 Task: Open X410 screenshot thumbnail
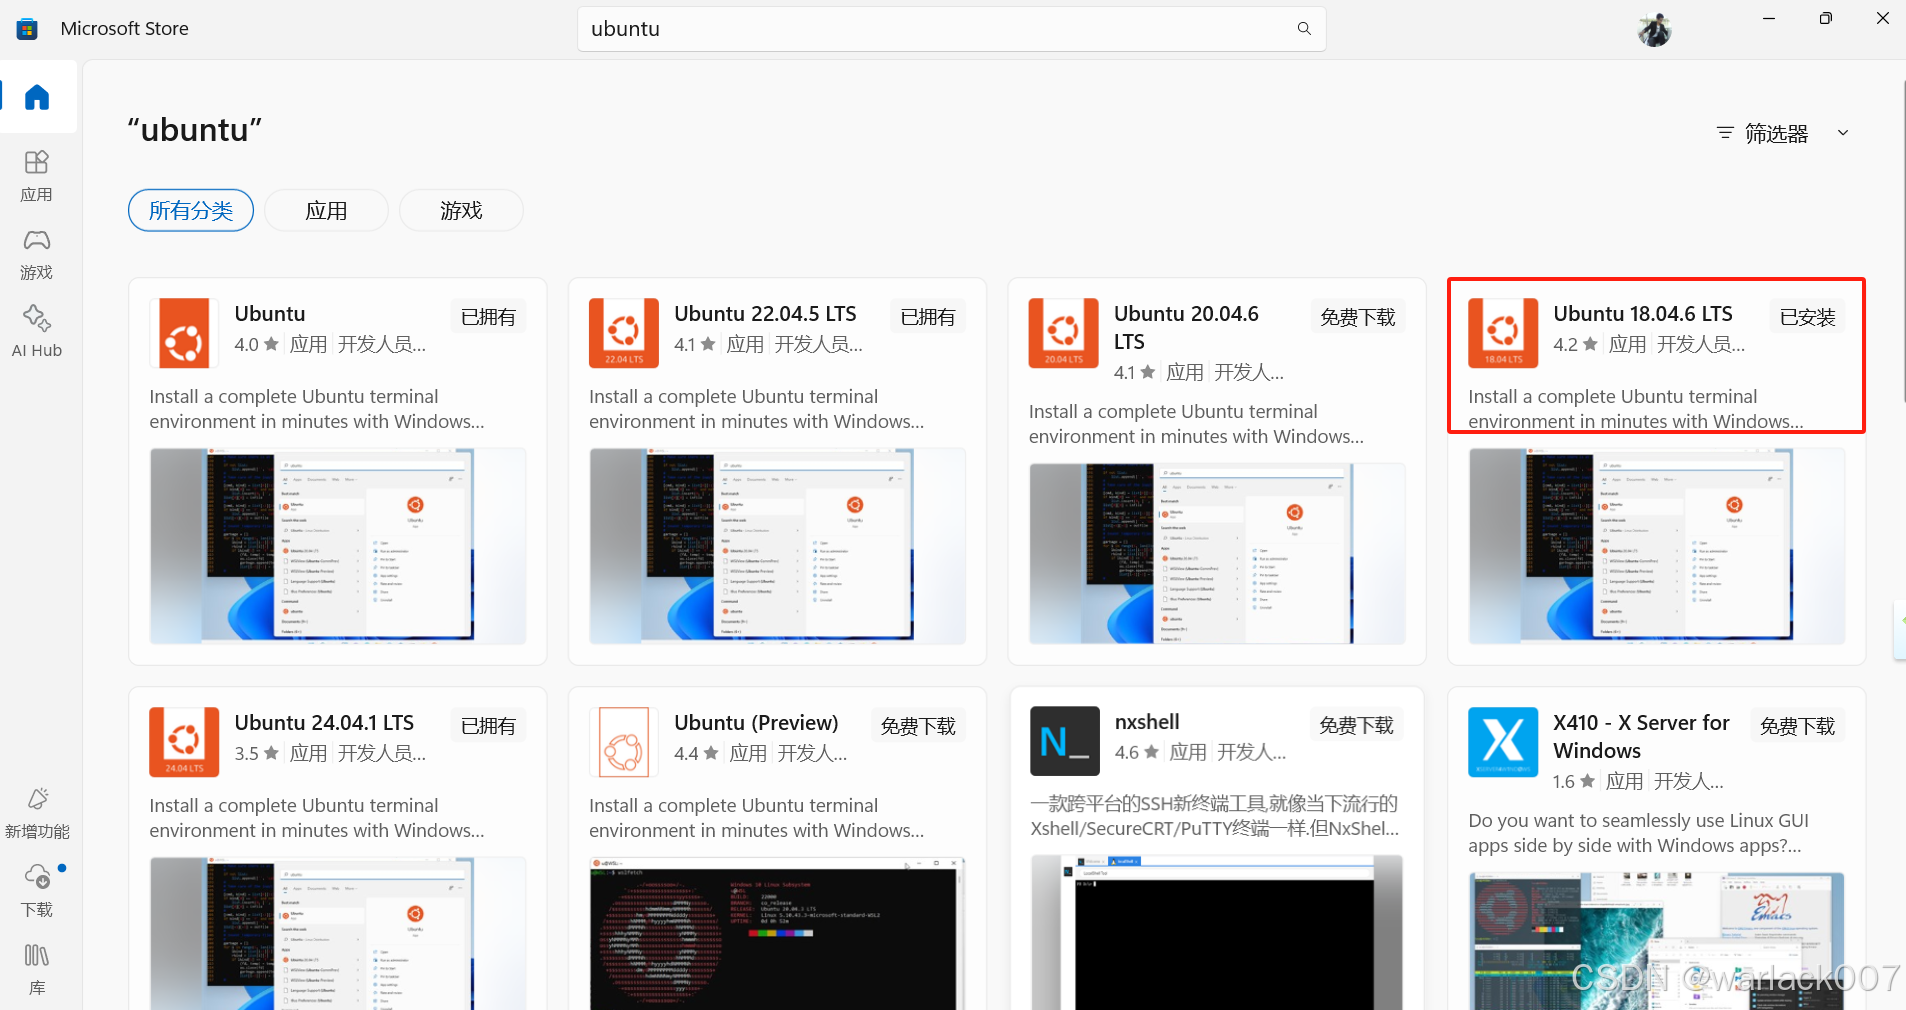tap(1657, 941)
